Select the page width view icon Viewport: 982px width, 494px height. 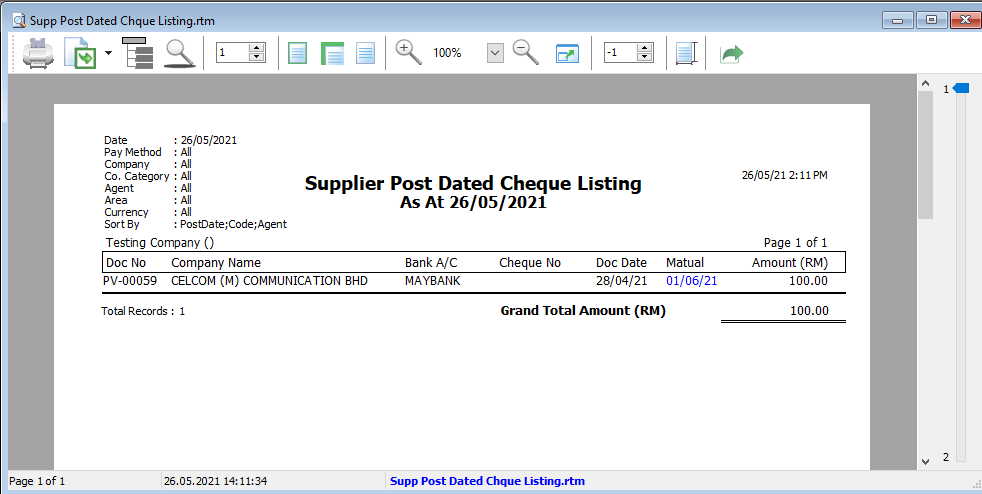[333, 53]
